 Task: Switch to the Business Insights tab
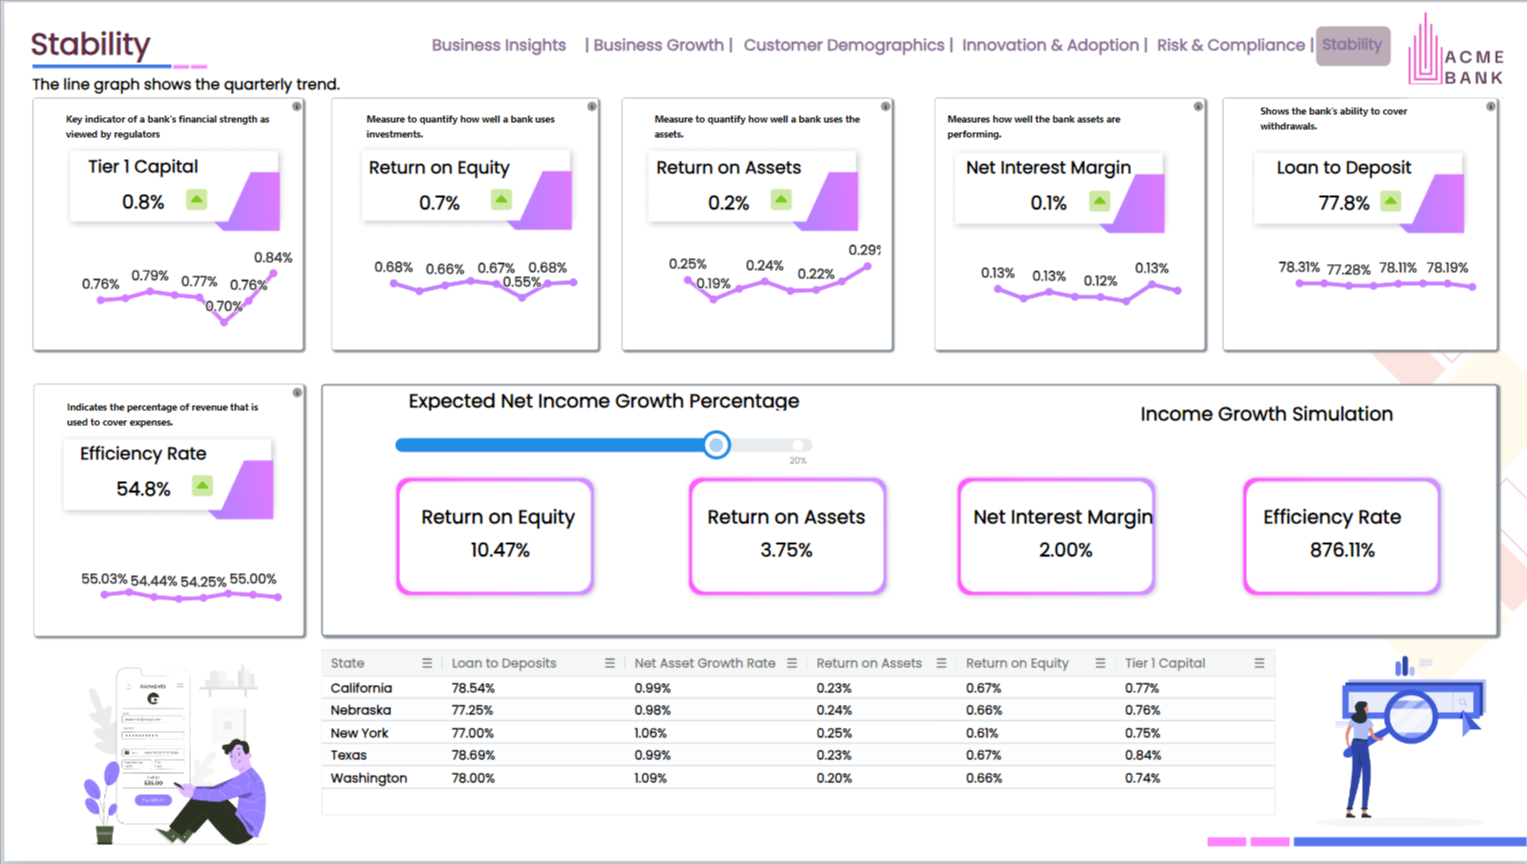click(499, 45)
